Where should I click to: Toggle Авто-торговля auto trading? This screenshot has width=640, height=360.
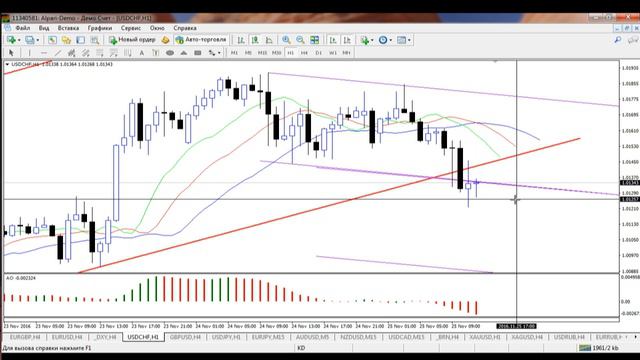click(x=200, y=40)
